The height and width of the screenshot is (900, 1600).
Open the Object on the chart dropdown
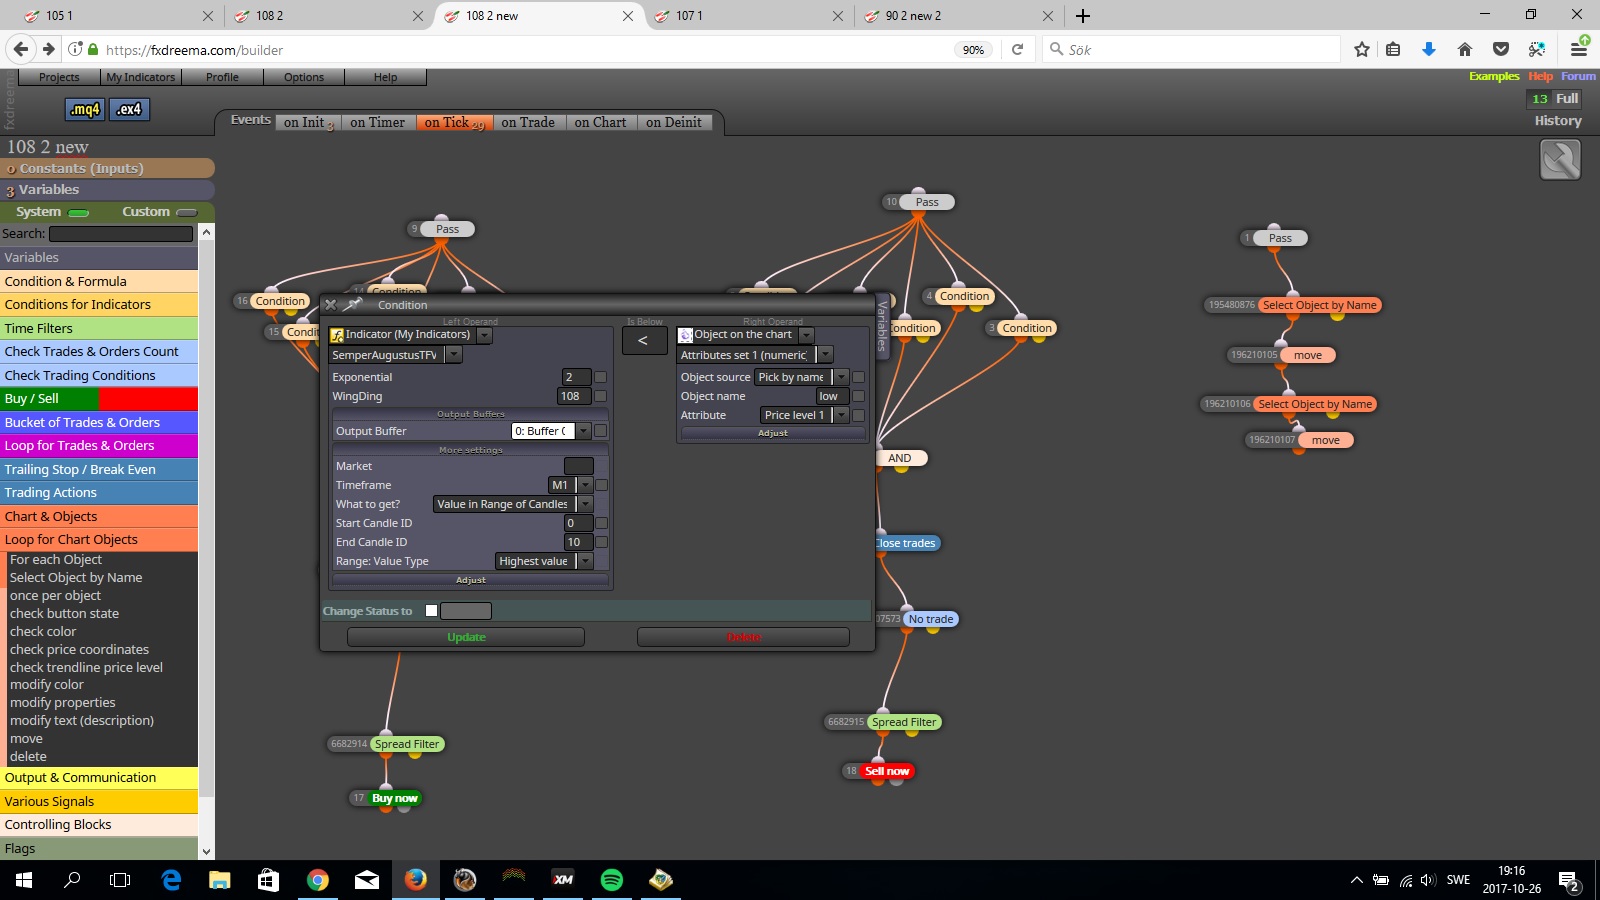point(806,335)
